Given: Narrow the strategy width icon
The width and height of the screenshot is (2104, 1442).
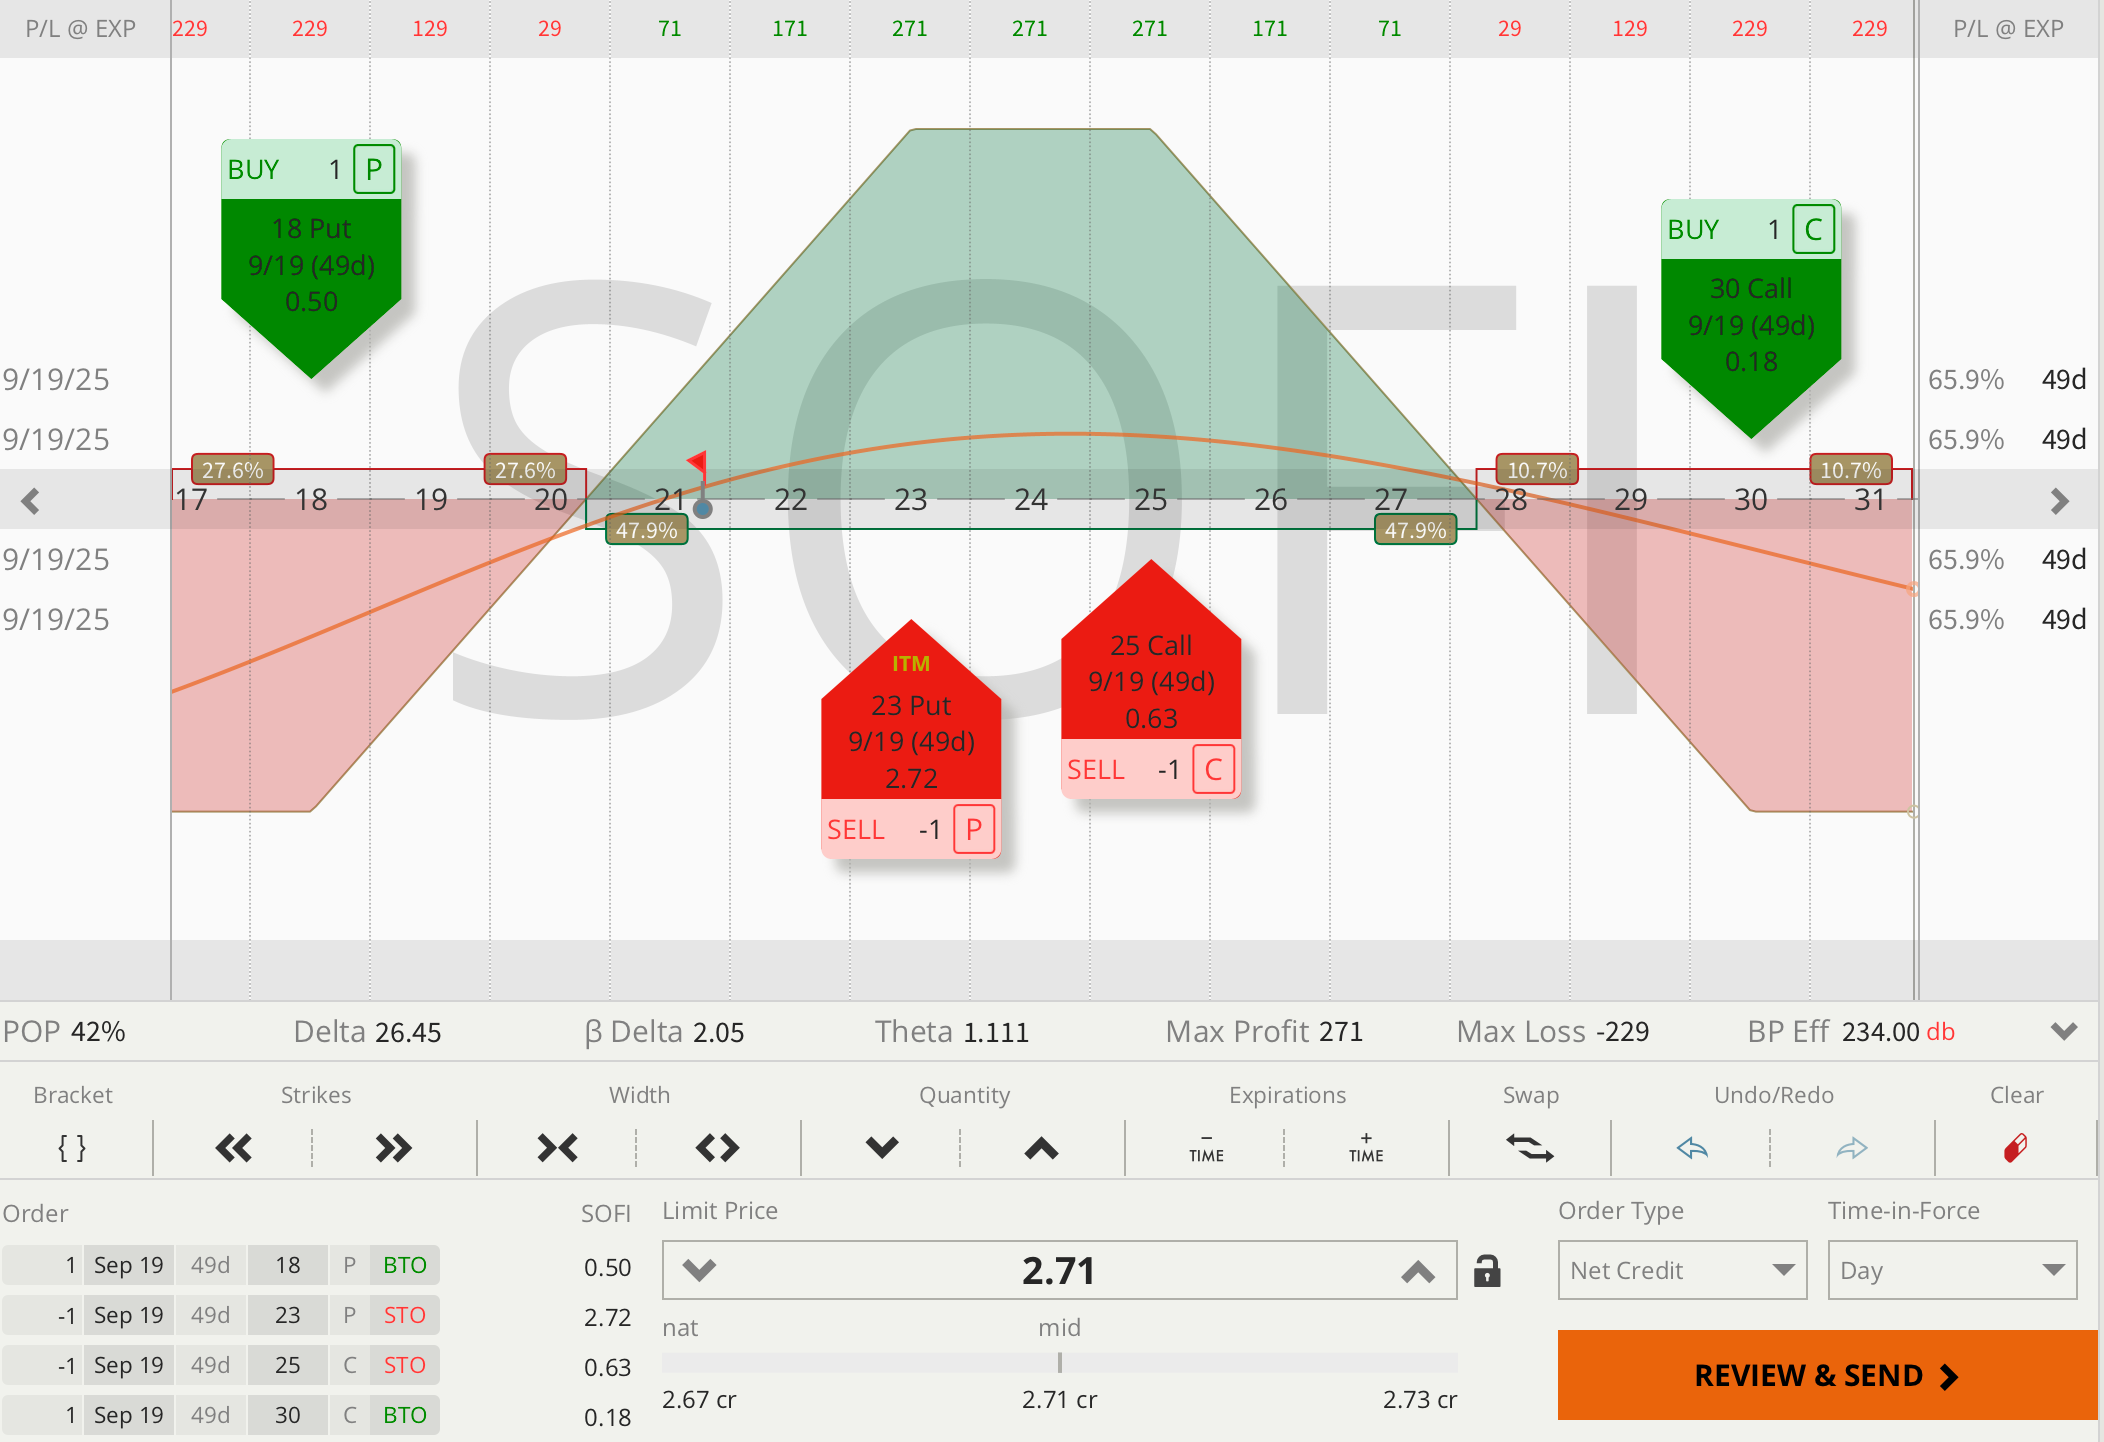Looking at the screenshot, I should 557,1147.
